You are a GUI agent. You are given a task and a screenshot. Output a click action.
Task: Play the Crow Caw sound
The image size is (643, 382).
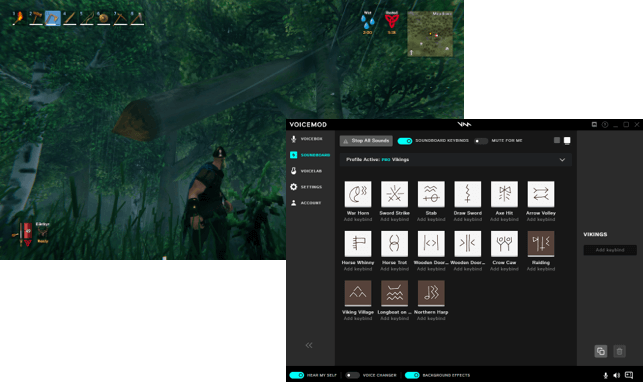[x=504, y=243]
